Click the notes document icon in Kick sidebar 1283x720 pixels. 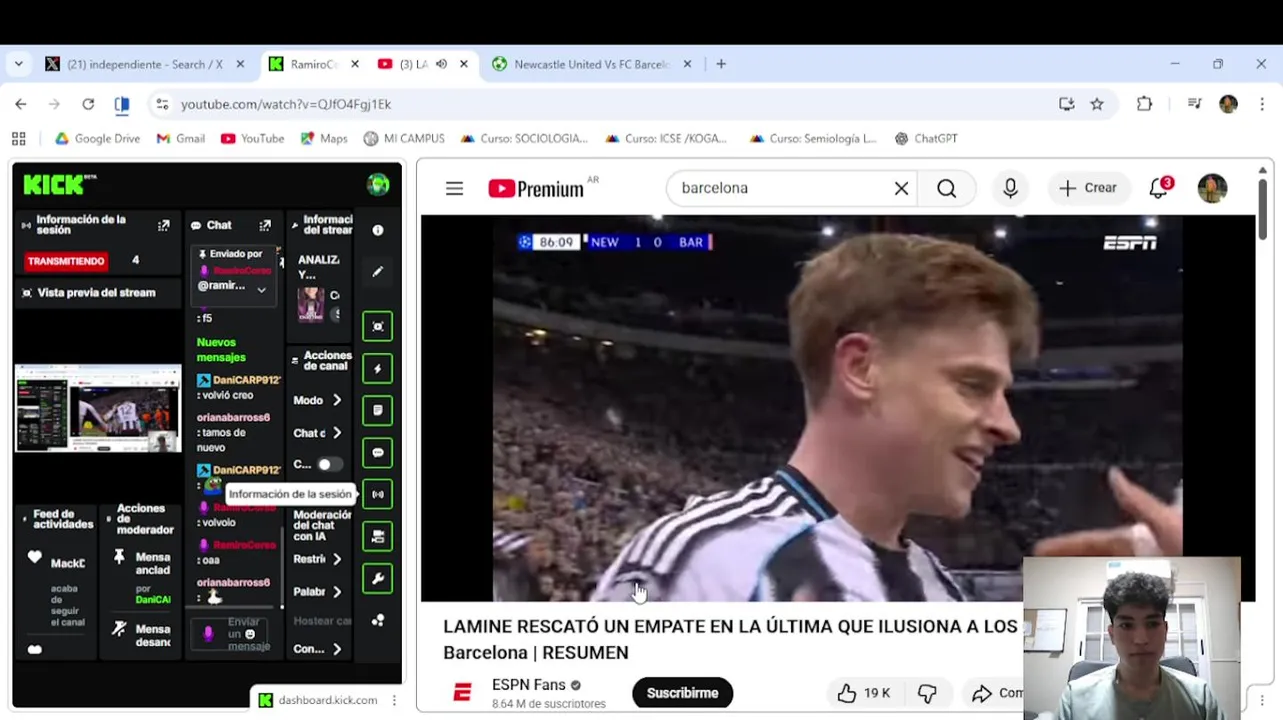pos(378,410)
